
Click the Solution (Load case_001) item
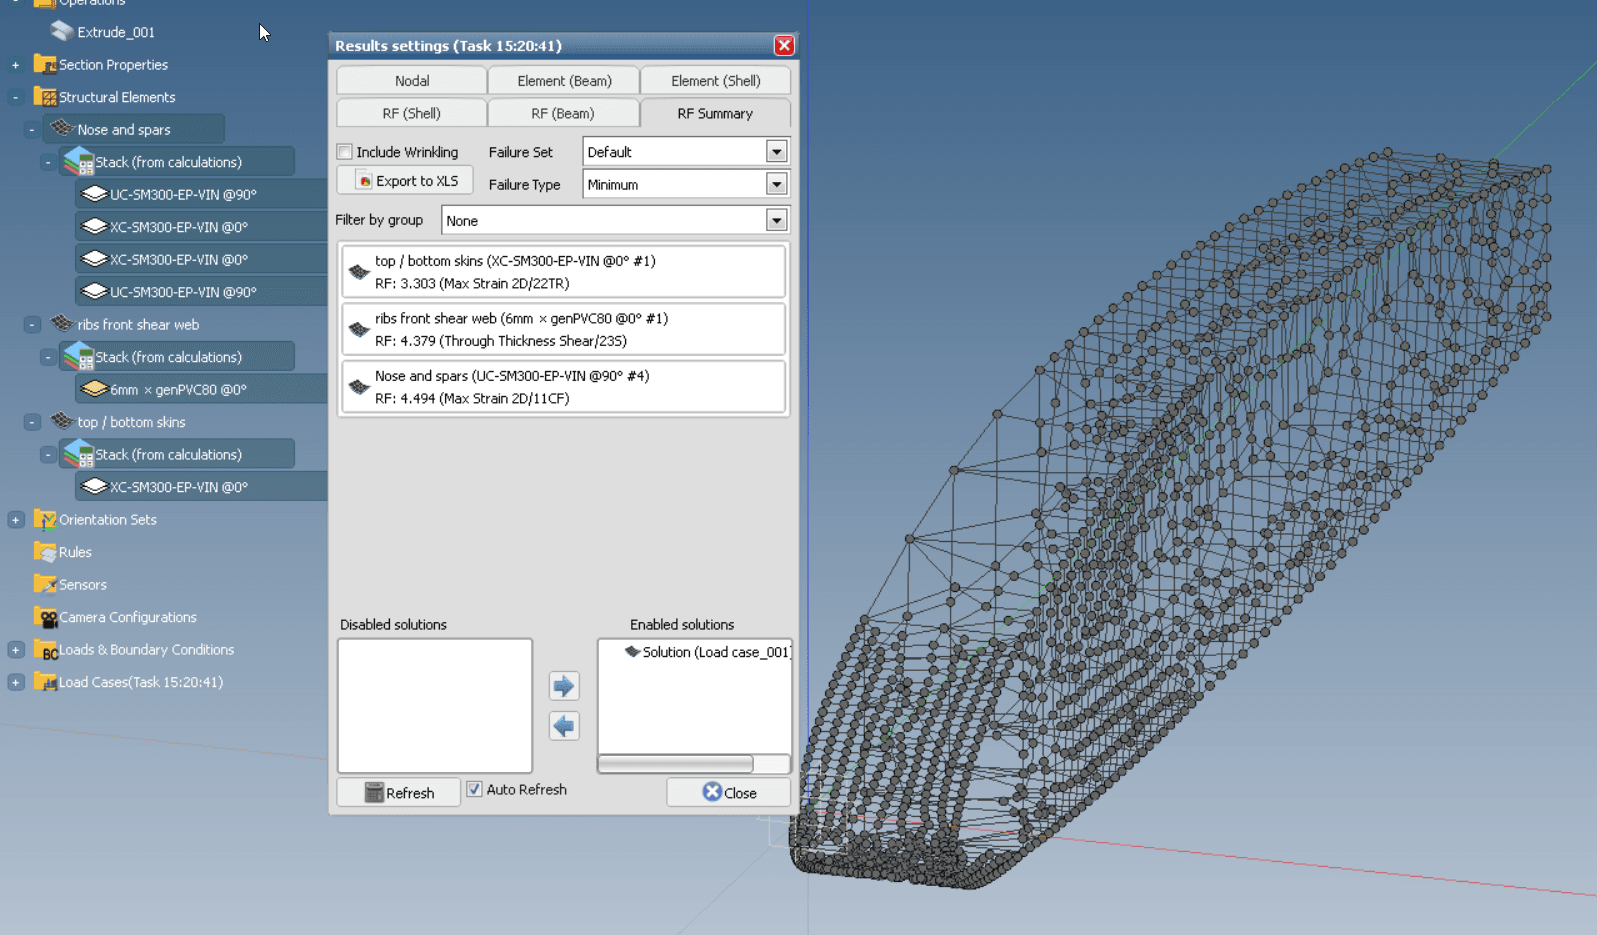[709, 652]
